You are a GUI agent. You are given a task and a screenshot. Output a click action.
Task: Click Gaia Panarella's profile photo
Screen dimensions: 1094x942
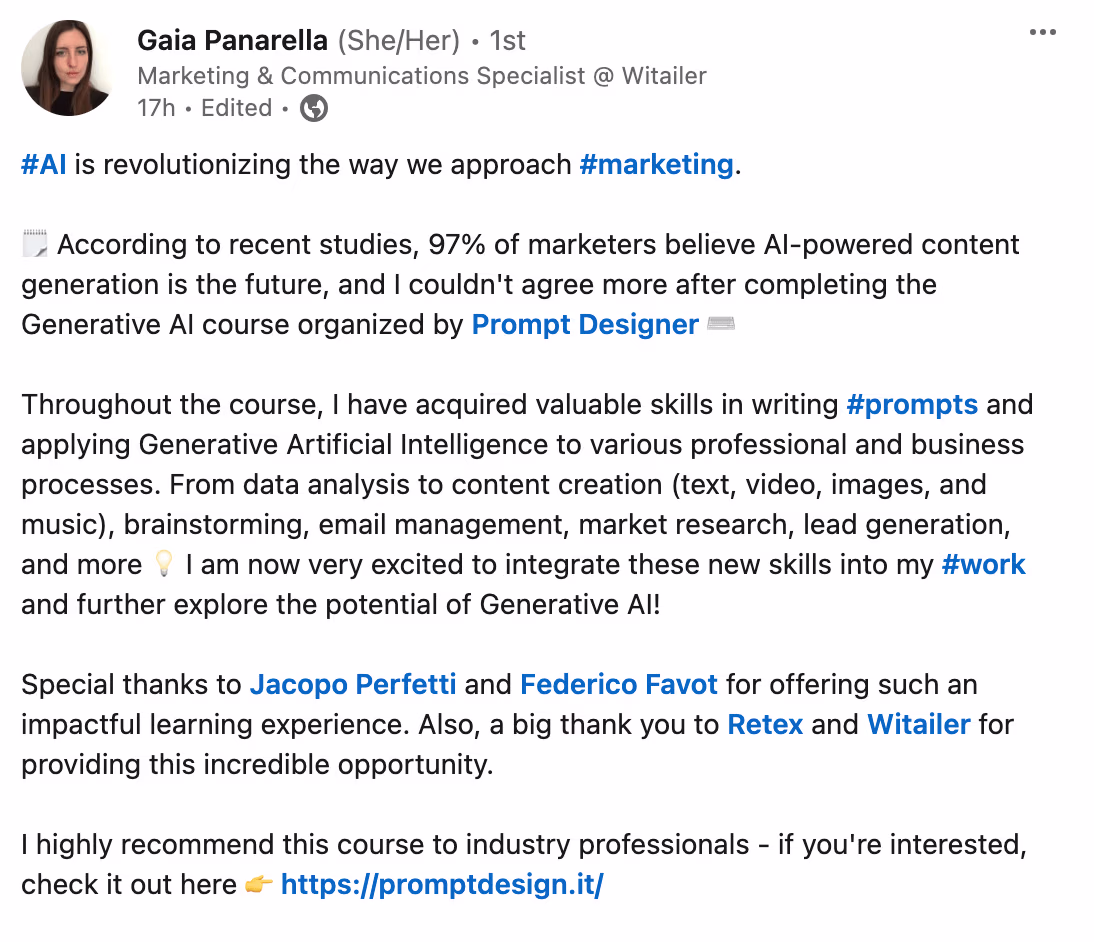(68, 68)
